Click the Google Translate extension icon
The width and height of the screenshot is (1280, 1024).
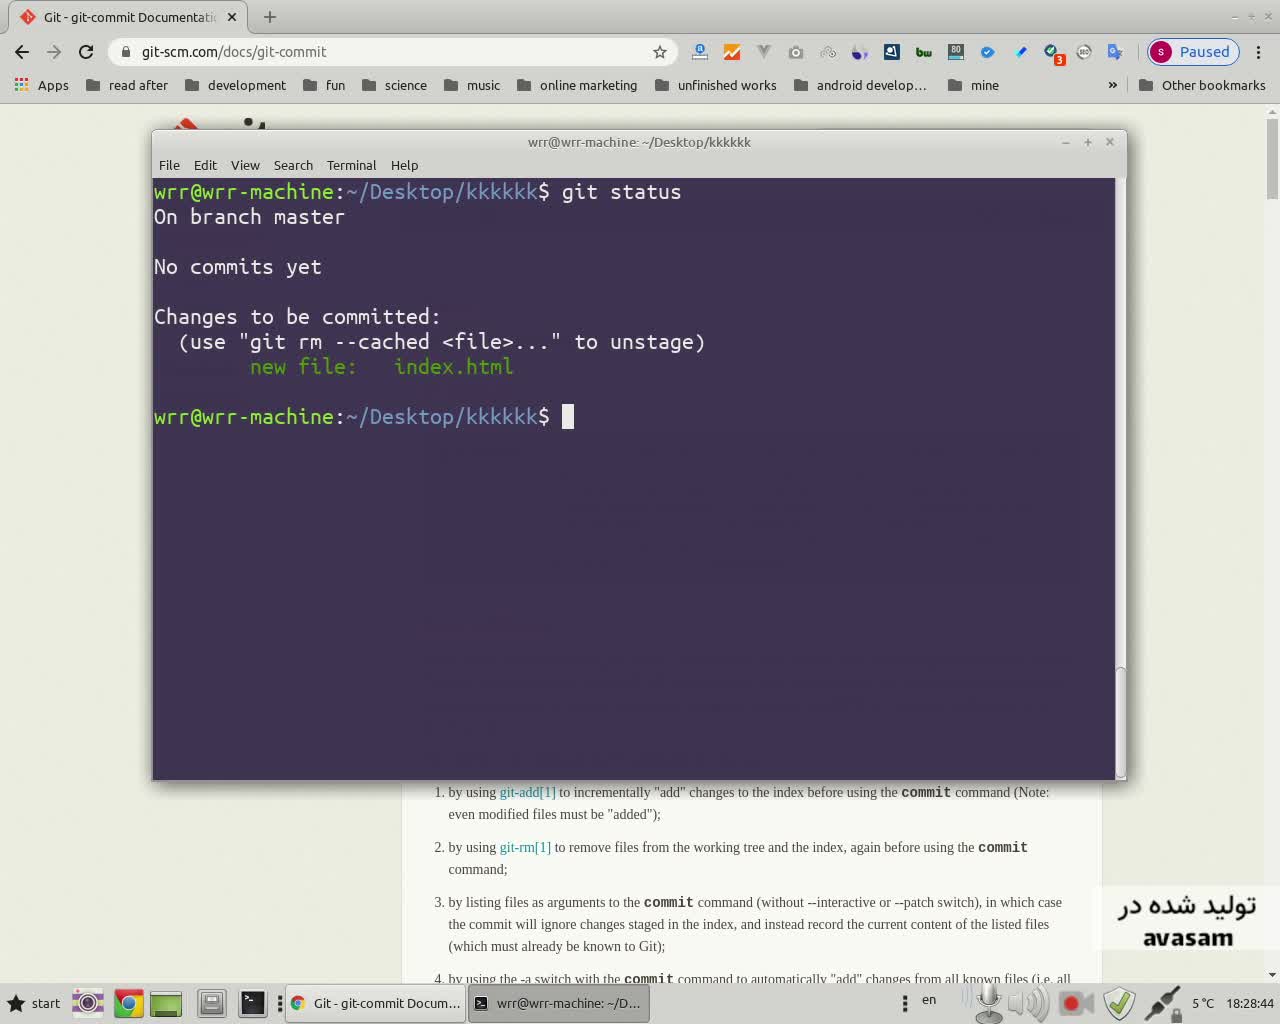(x=1115, y=52)
